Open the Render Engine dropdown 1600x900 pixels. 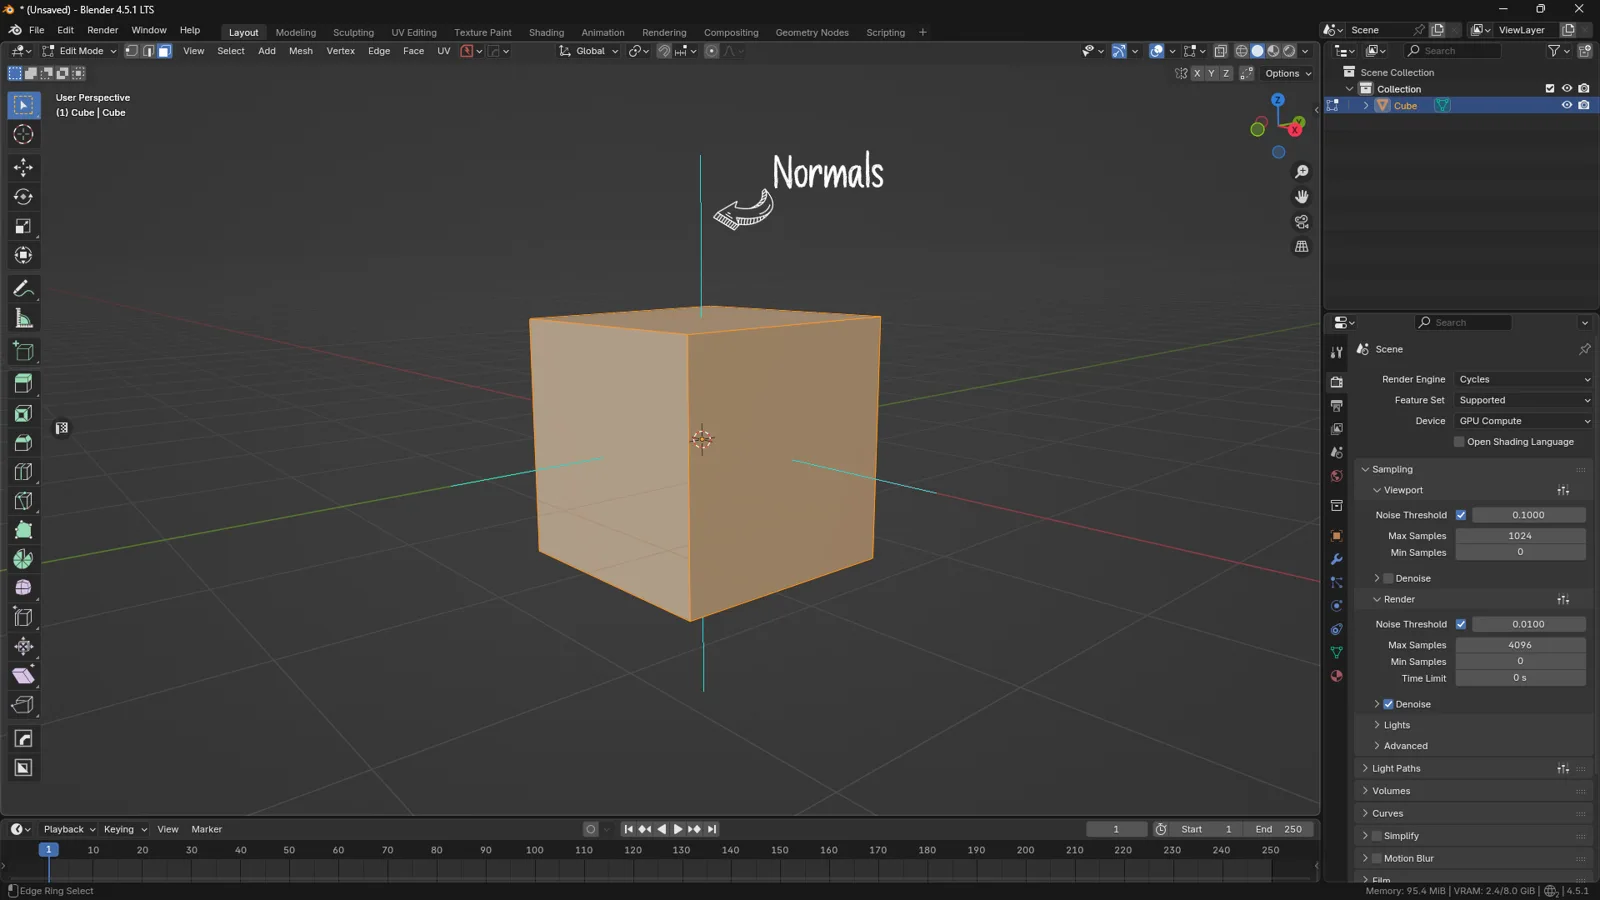pyautogui.click(x=1523, y=380)
